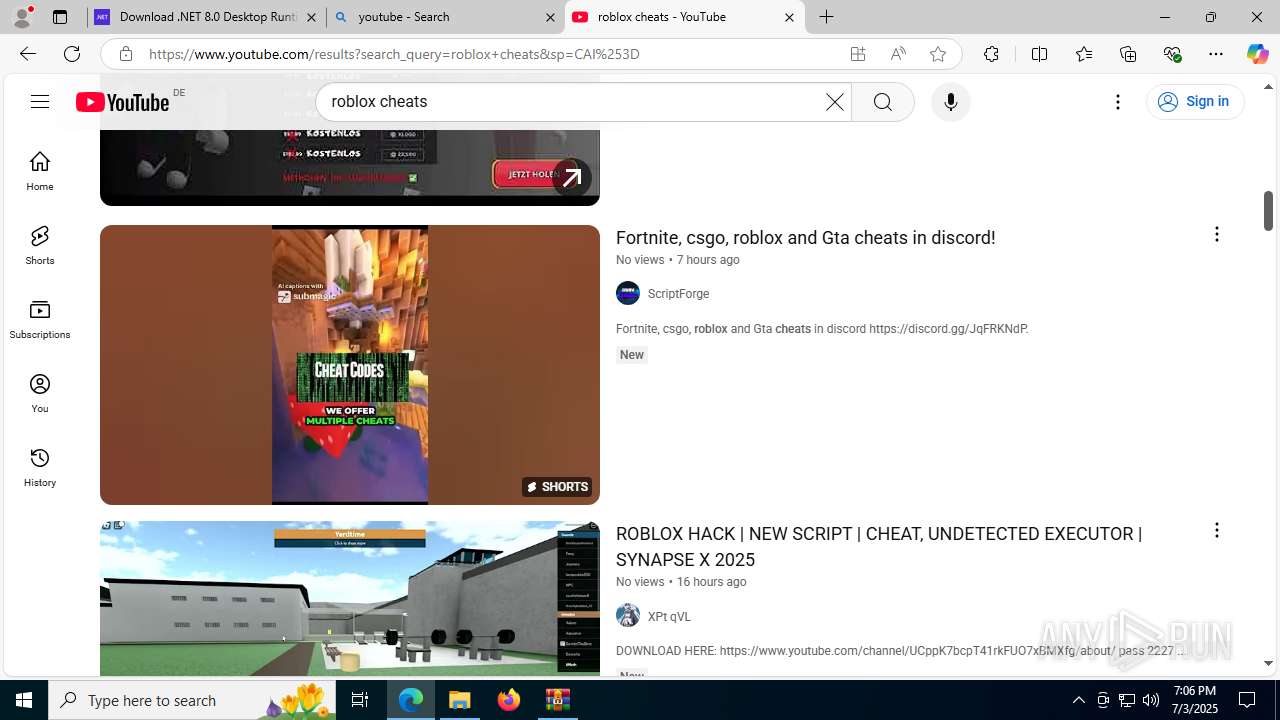Click the Sign in button
The height and width of the screenshot is (720, 1280).
[1194, 101]
